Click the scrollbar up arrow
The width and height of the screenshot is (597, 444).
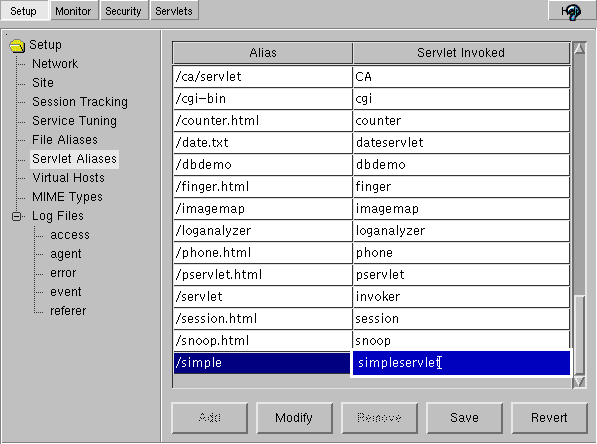[579, 48]
